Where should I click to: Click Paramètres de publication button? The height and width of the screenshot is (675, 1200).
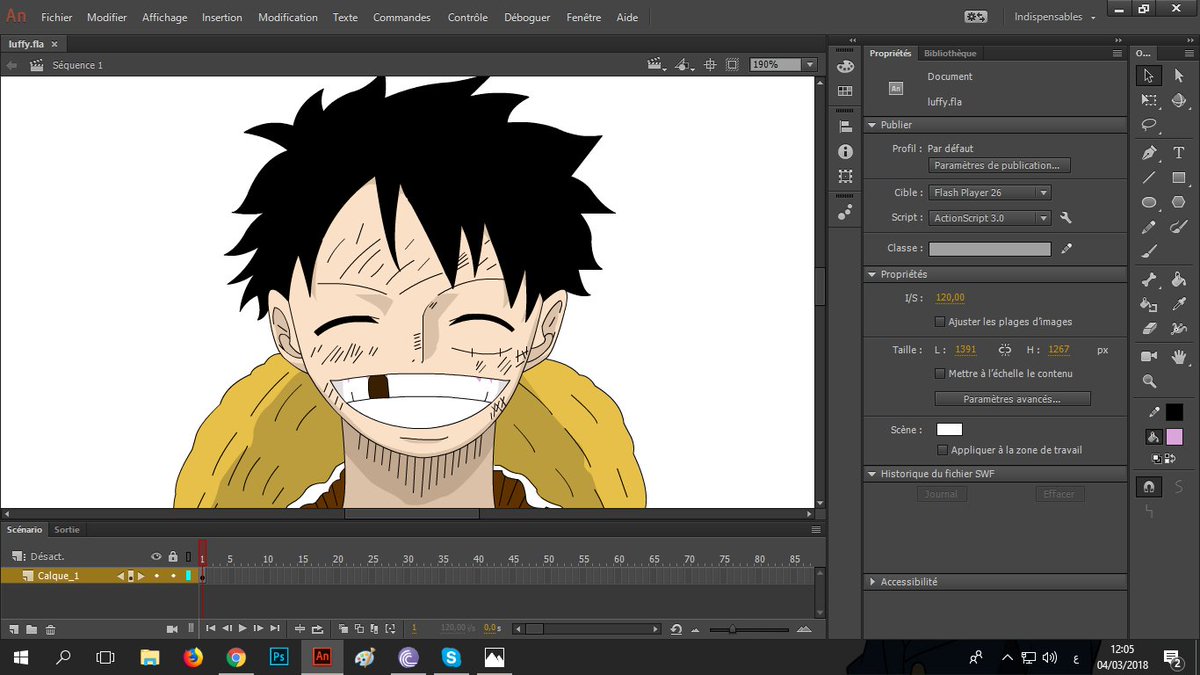[x=1001, y=165]
